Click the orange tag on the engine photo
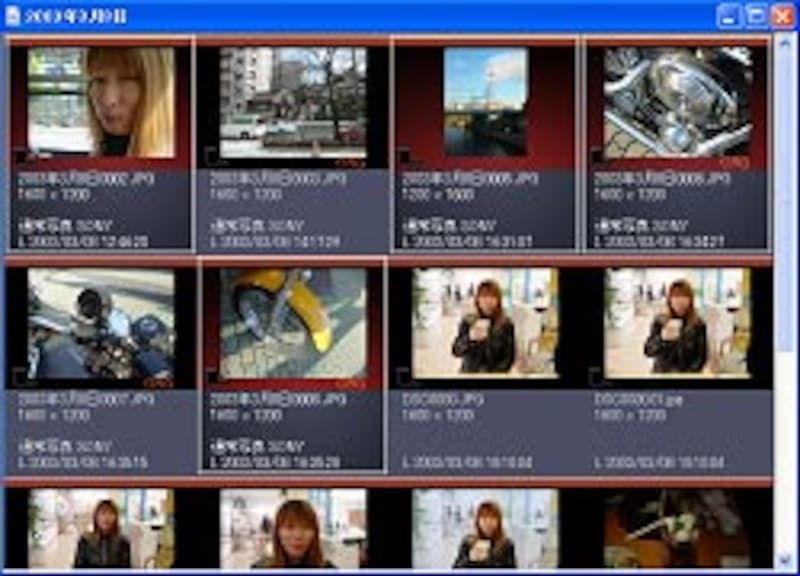This screenshot has height=576, width=800. point(734,160)
